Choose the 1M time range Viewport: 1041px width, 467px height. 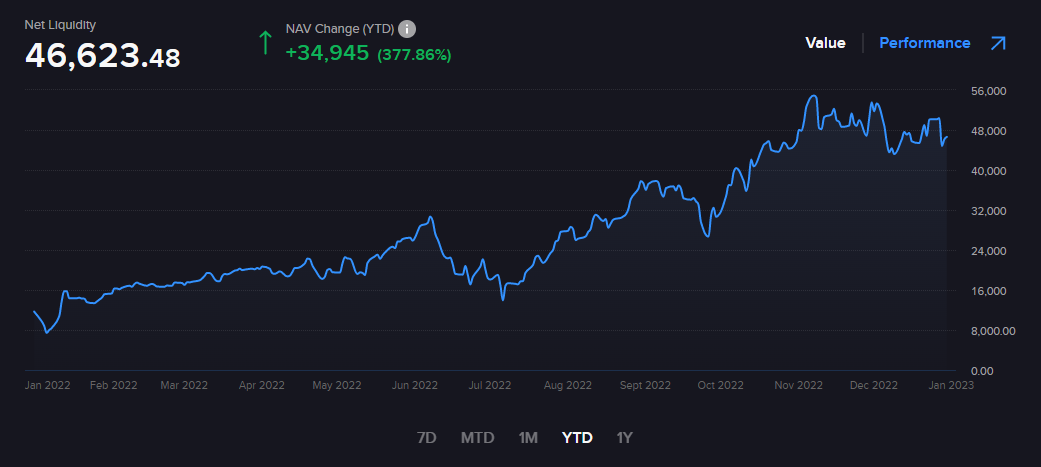click(528, 437)
